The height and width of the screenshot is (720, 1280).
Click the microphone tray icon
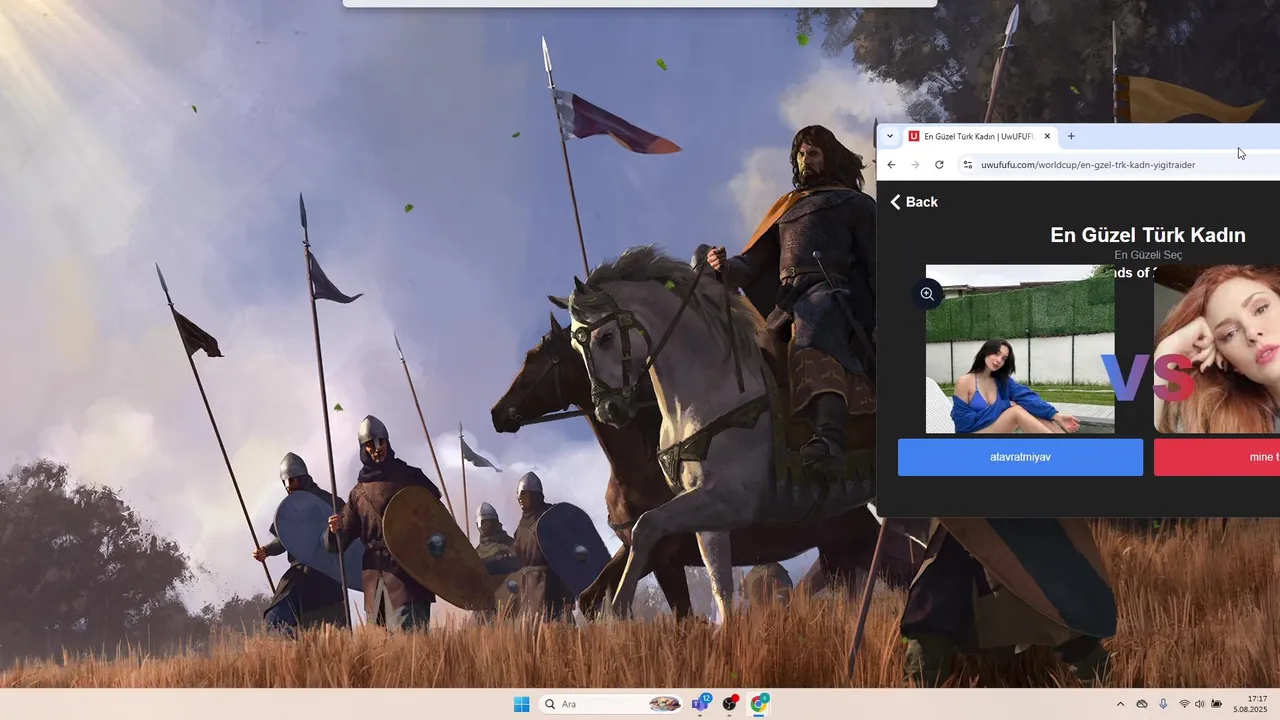pos(1163,704)
